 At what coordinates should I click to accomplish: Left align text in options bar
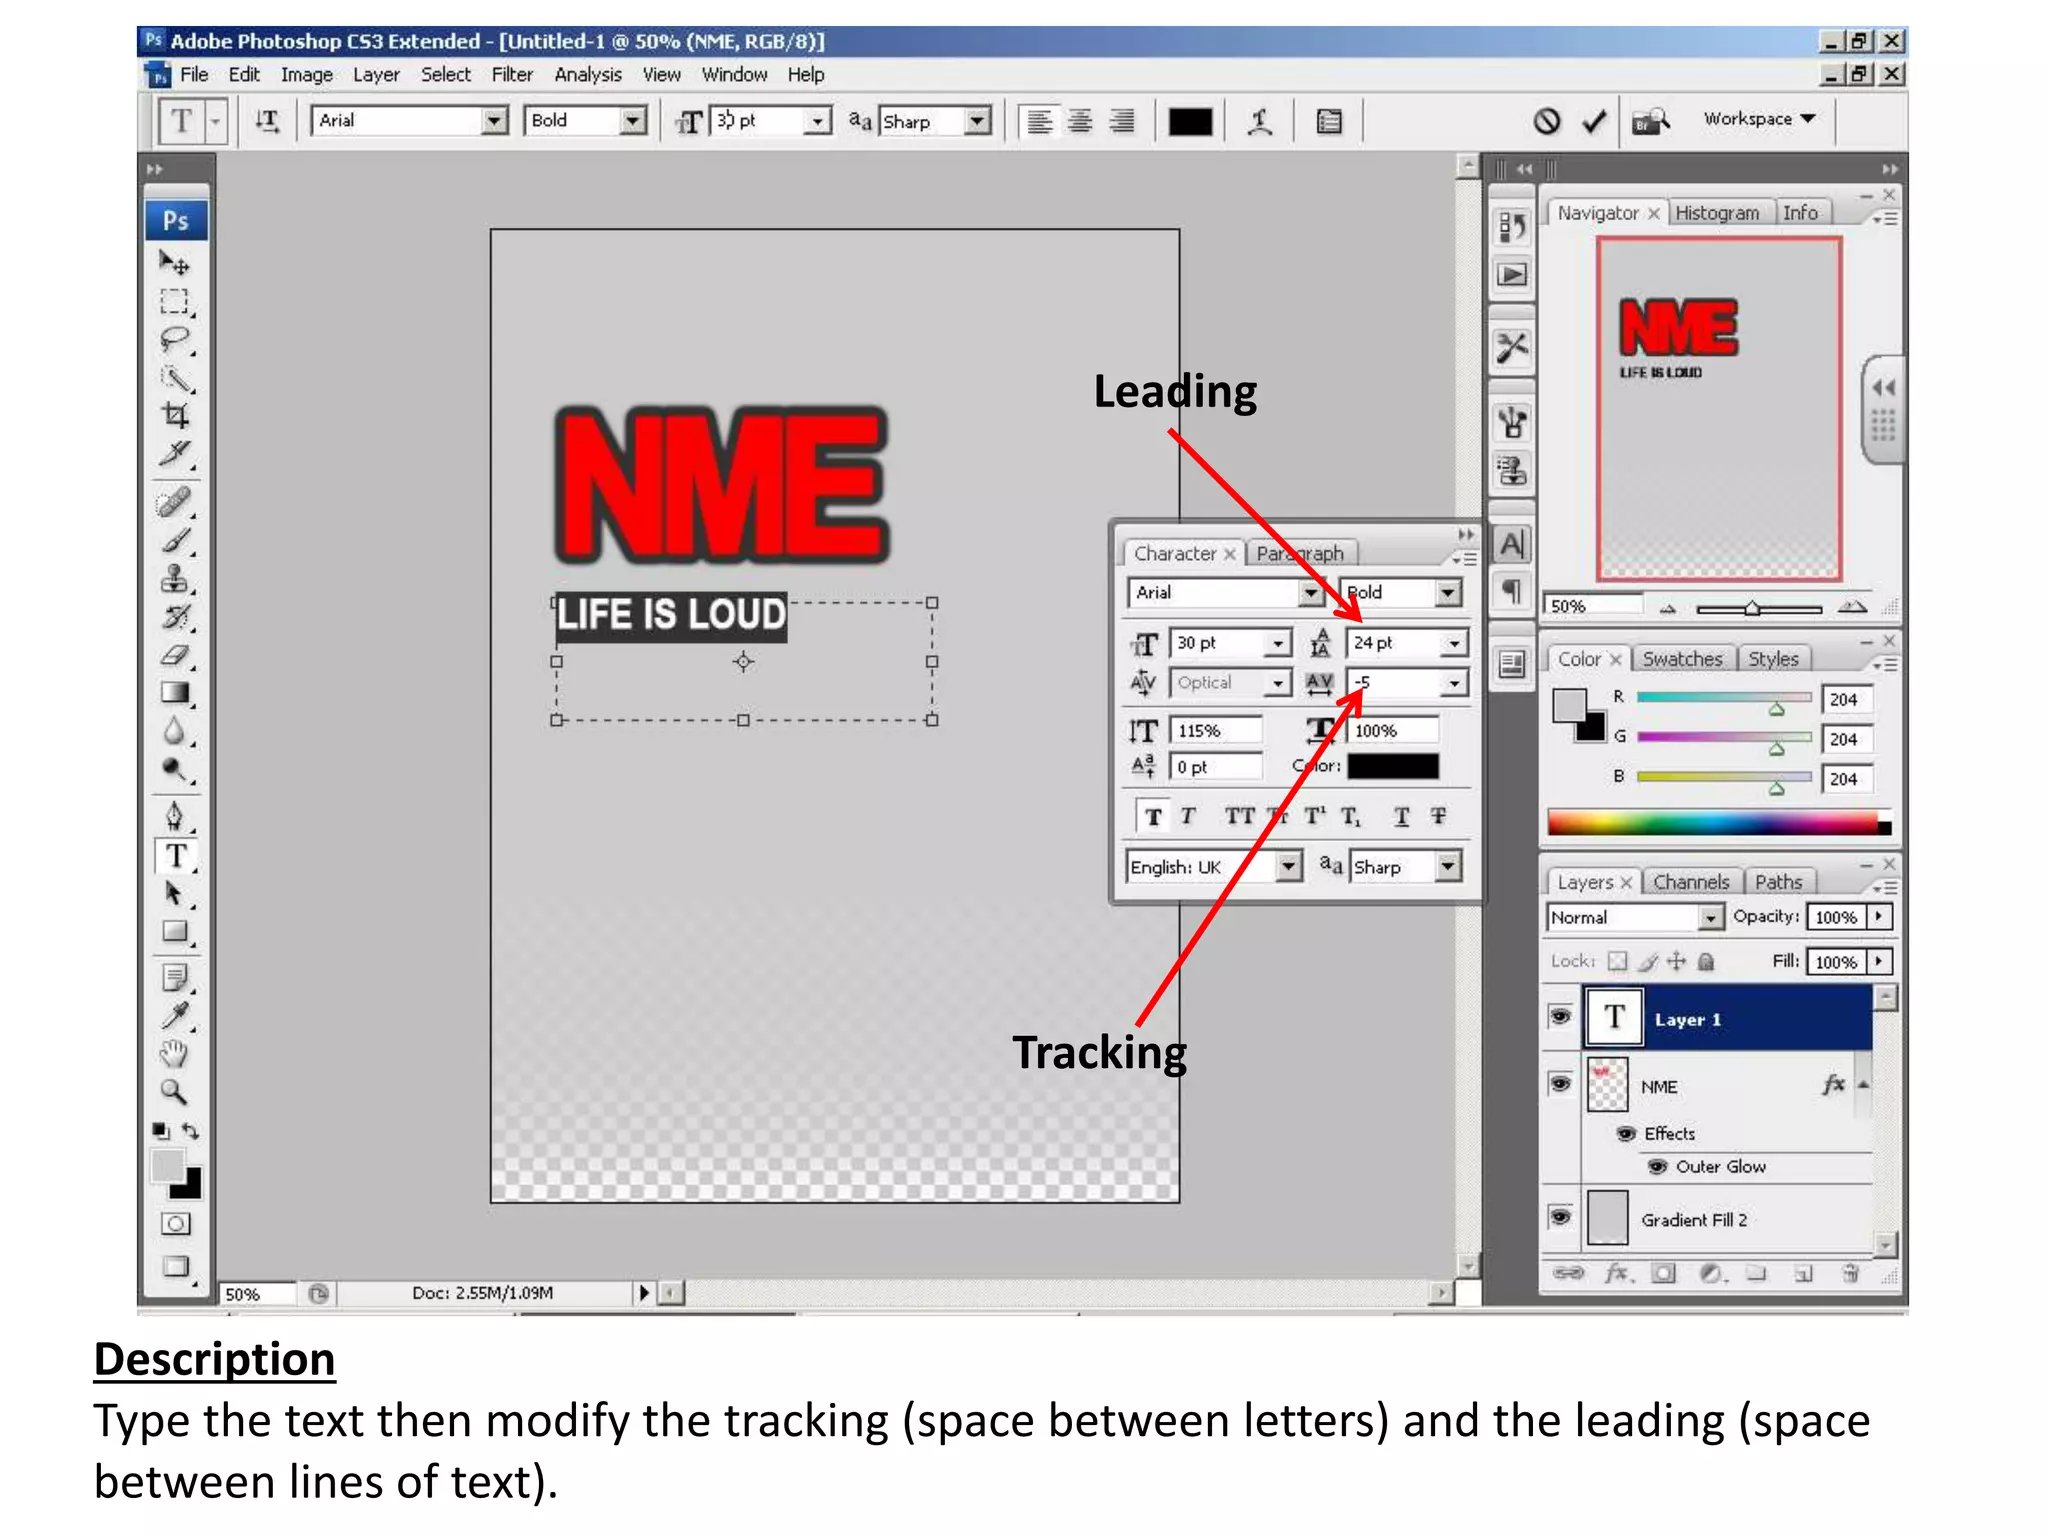(1040, 122)
